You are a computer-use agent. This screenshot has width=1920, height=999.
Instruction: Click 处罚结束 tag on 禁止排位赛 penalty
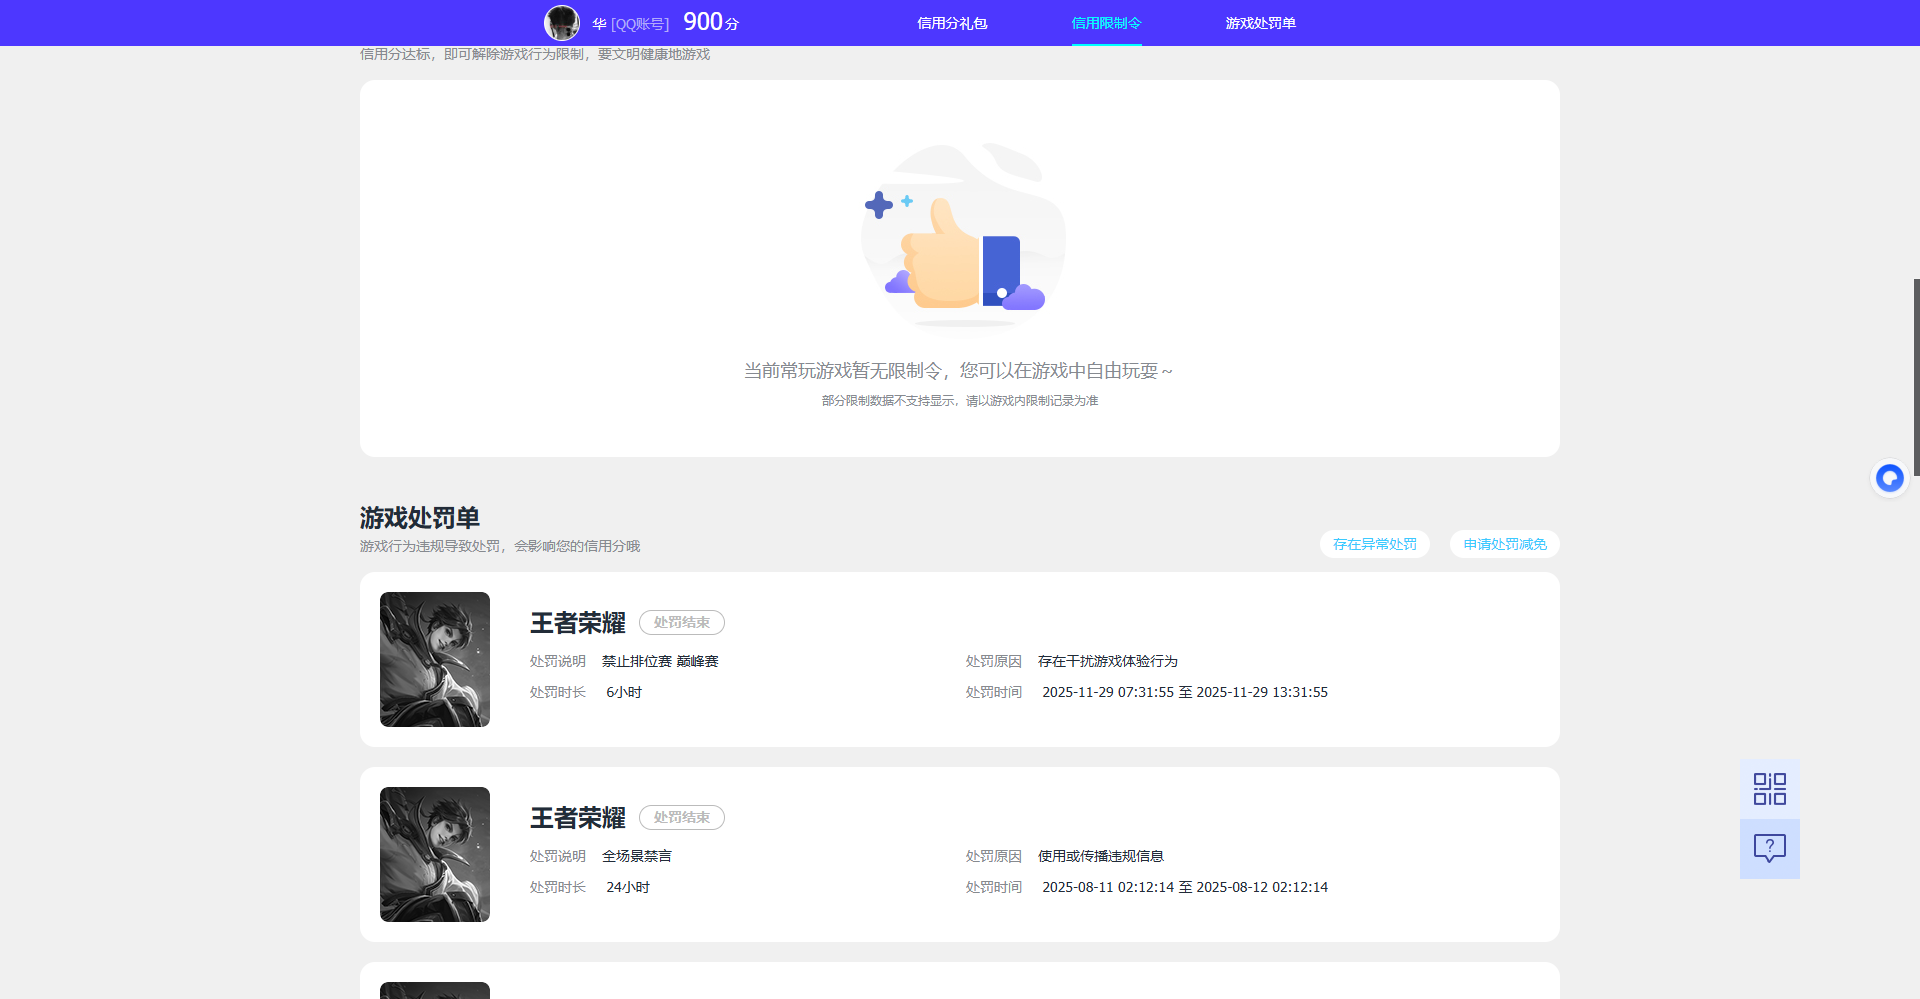[x=682, y=622]
